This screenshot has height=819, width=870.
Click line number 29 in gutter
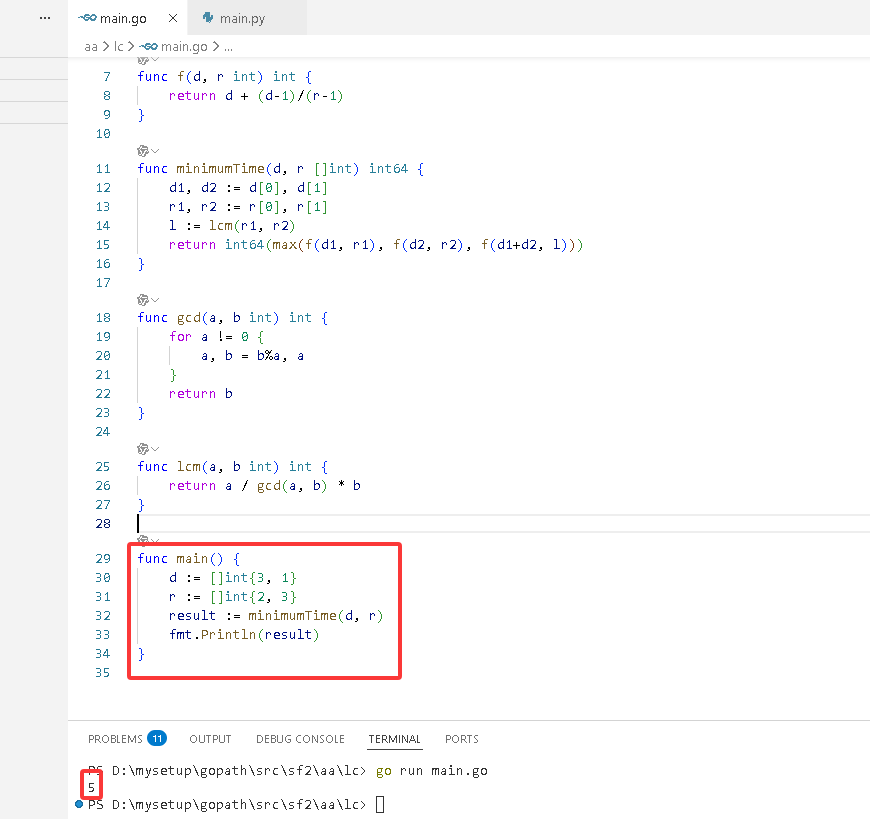click(x=103, y=559)
